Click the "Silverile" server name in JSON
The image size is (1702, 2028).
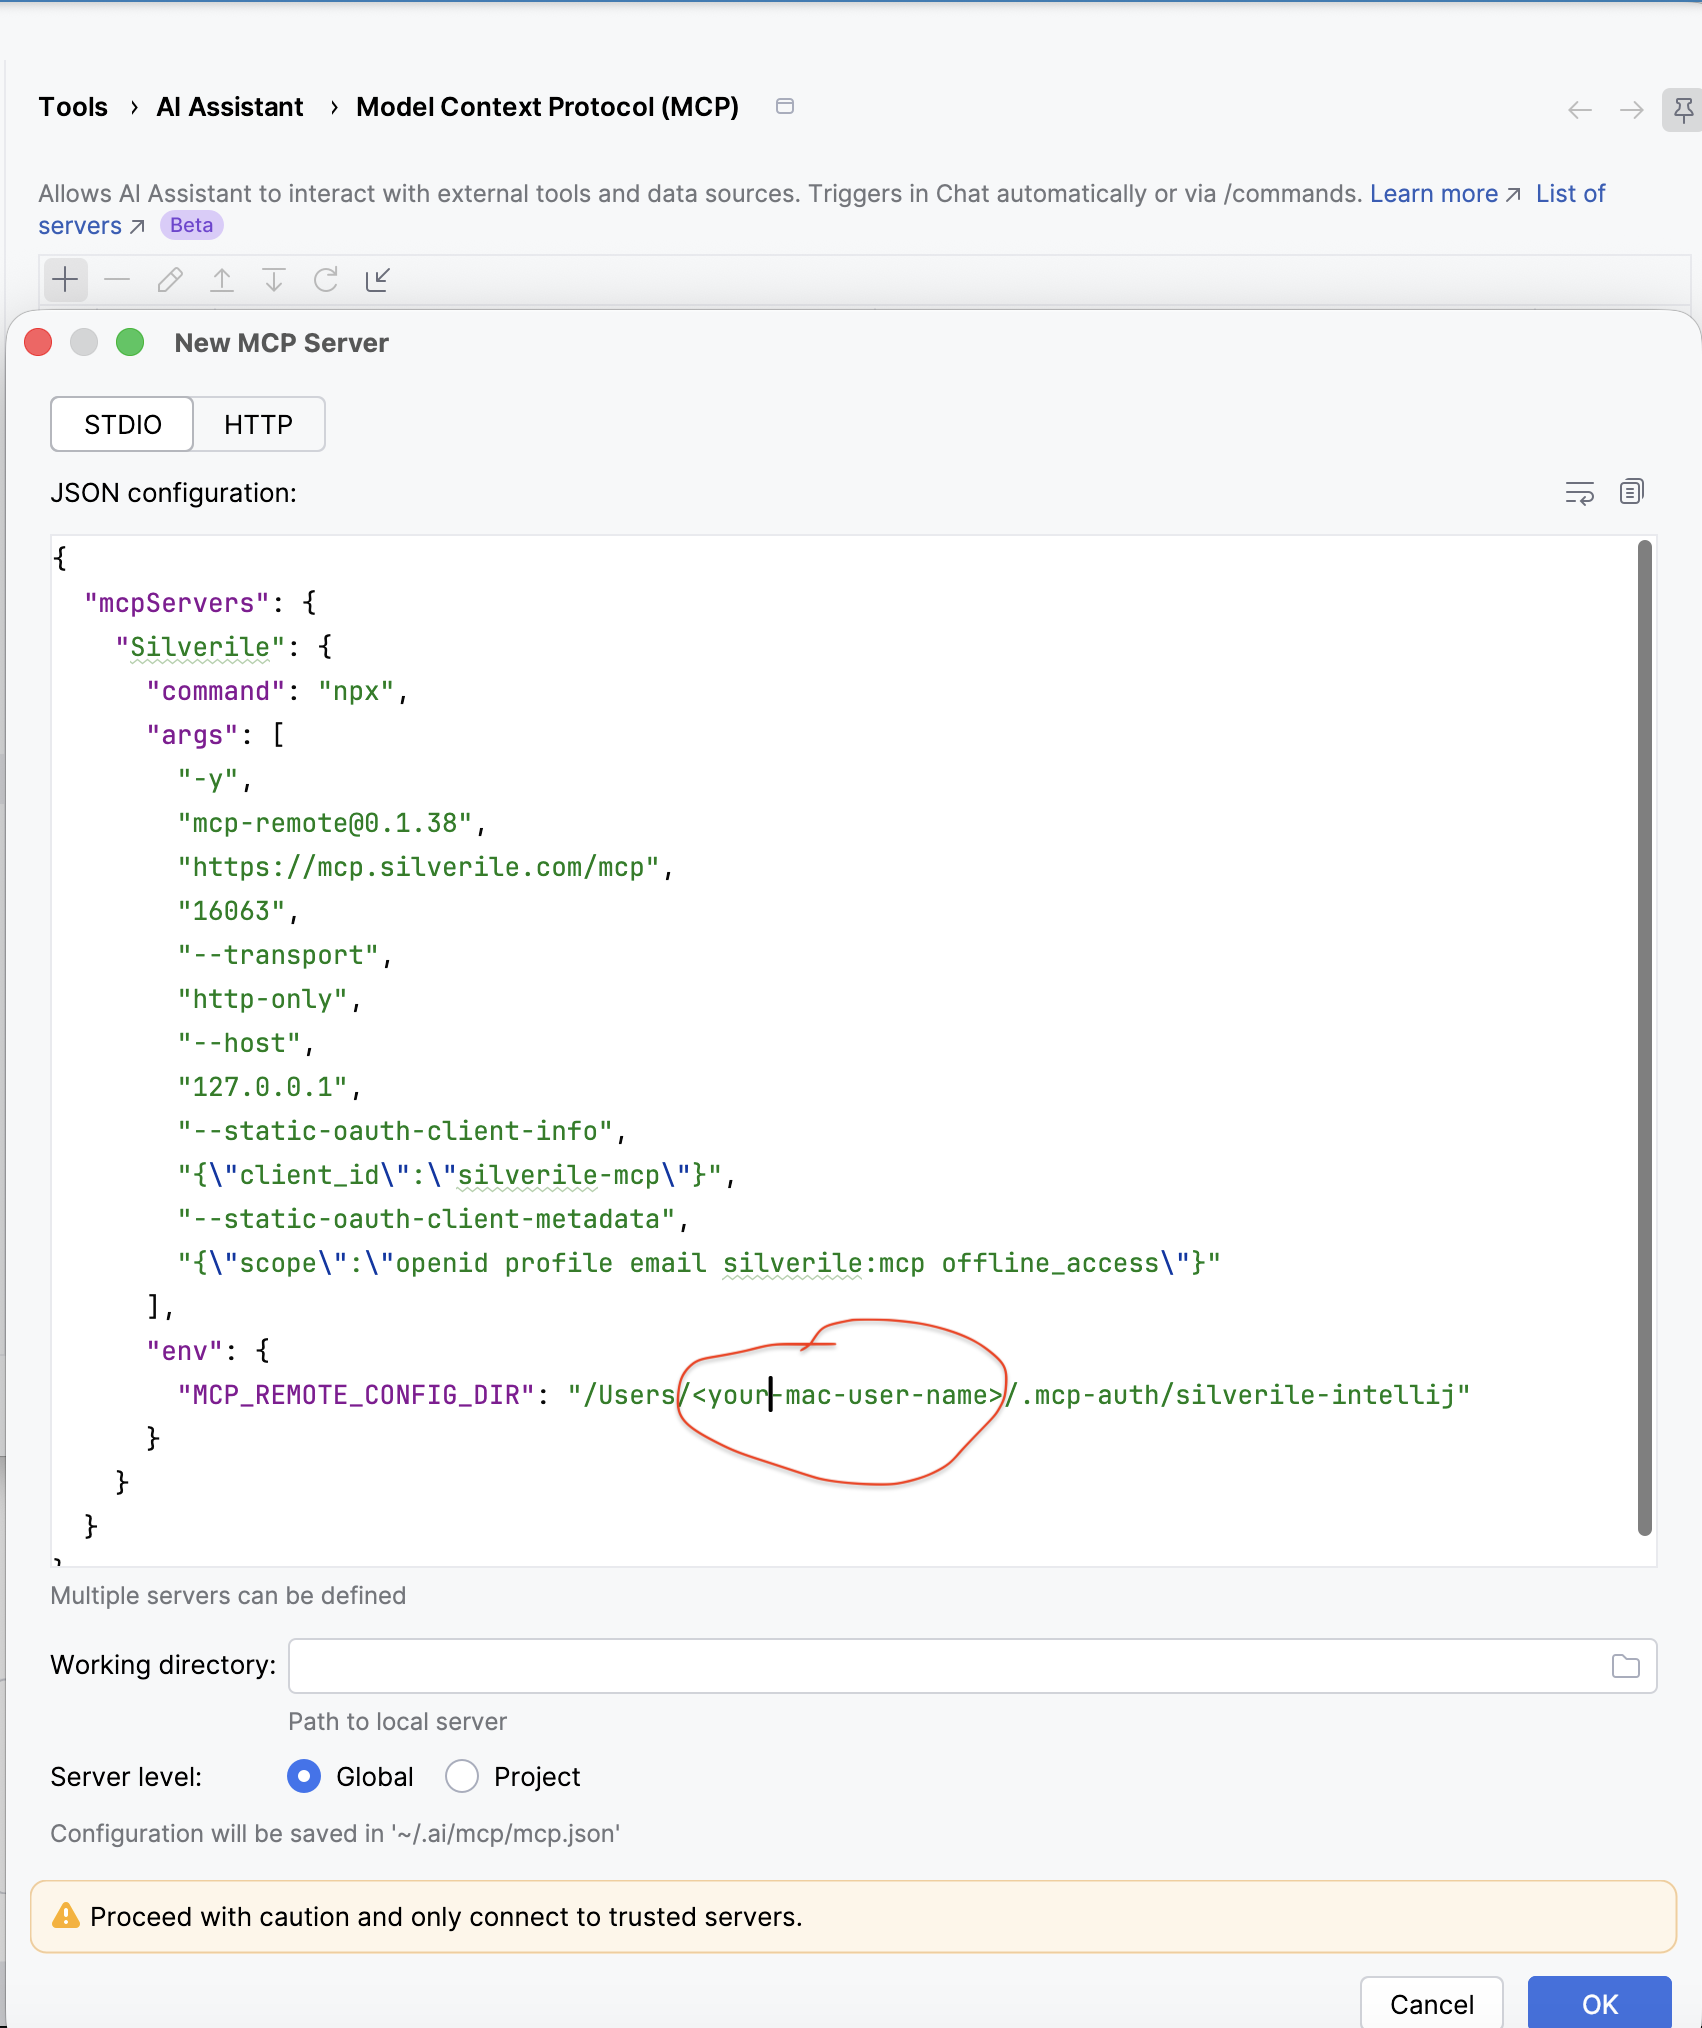pyautogui.click(x=200, y=647)
